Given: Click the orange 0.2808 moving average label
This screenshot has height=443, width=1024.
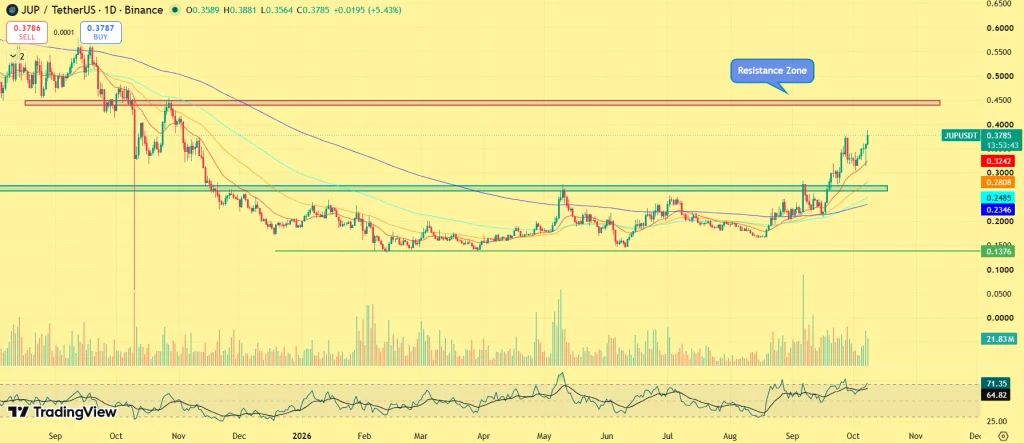Looking at the screenshot, I should [997, 182].
